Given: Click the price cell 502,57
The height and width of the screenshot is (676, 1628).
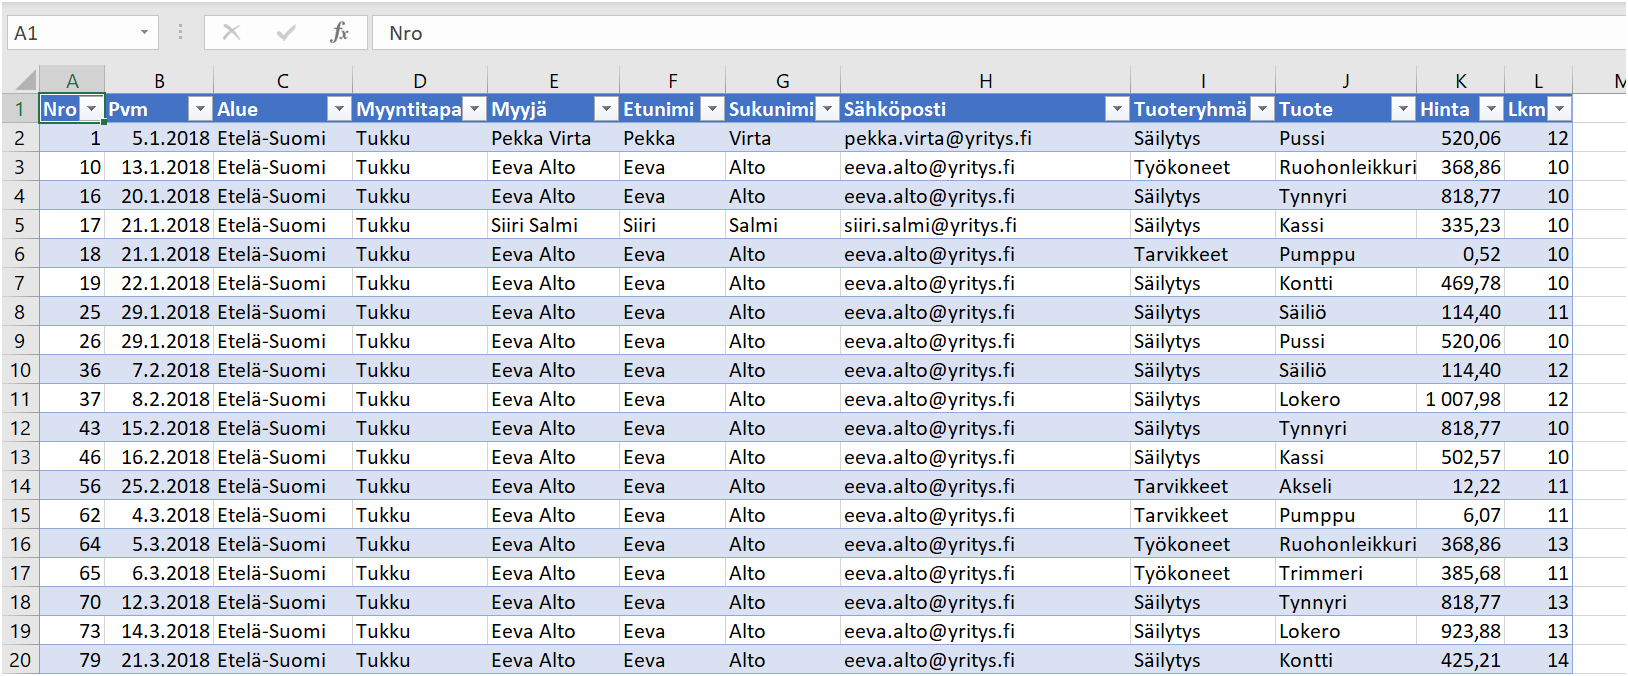Looking at the screenshot, I should click(x=1460, y=457).
